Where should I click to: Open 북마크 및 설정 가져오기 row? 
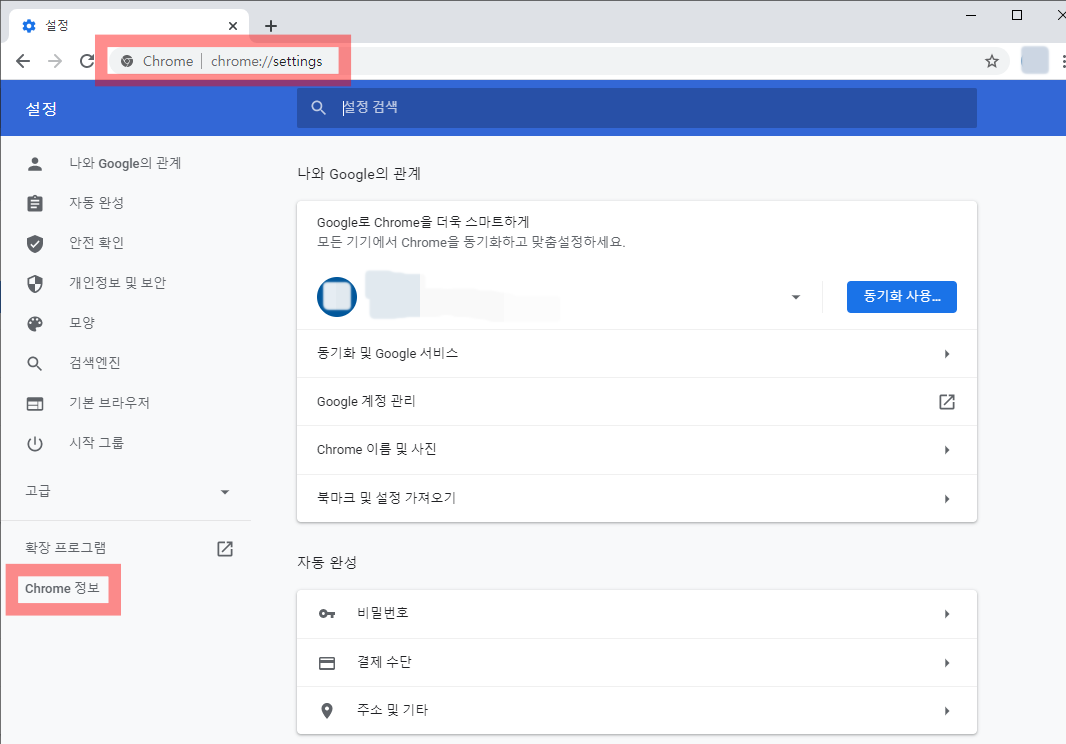click(x=636, y=498)
